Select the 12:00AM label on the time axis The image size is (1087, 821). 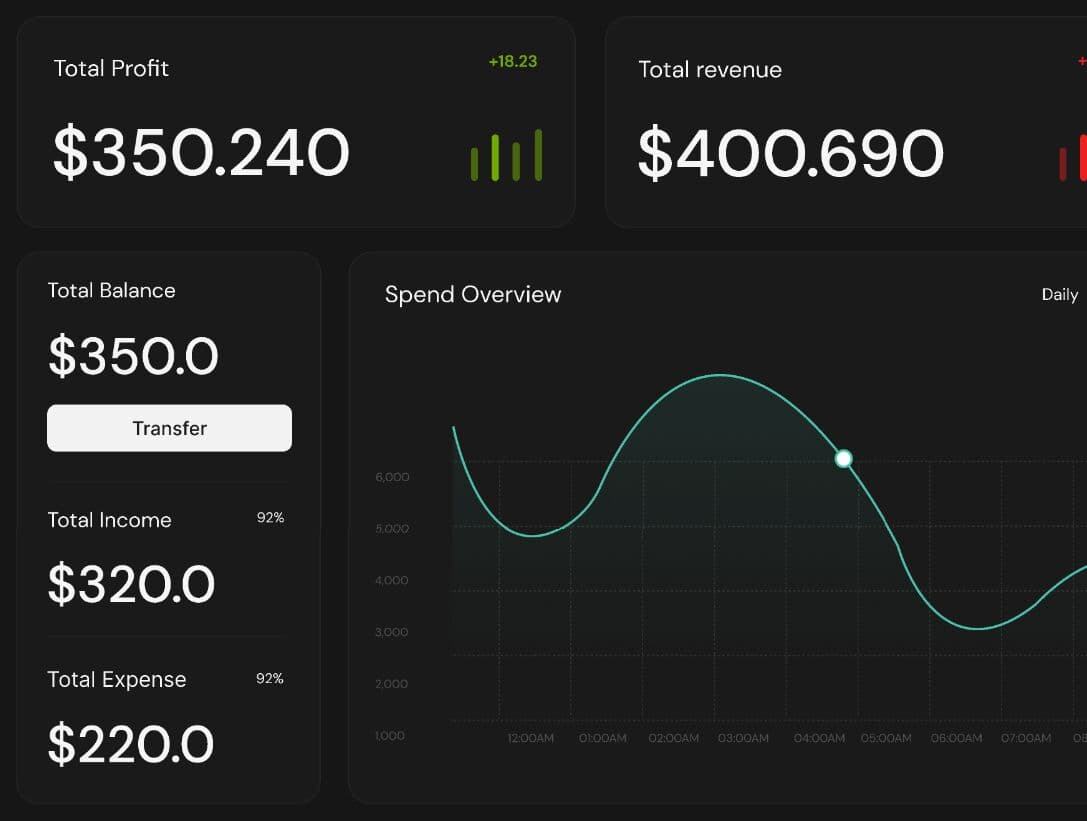pyautogui.click(x=530, y=739)
